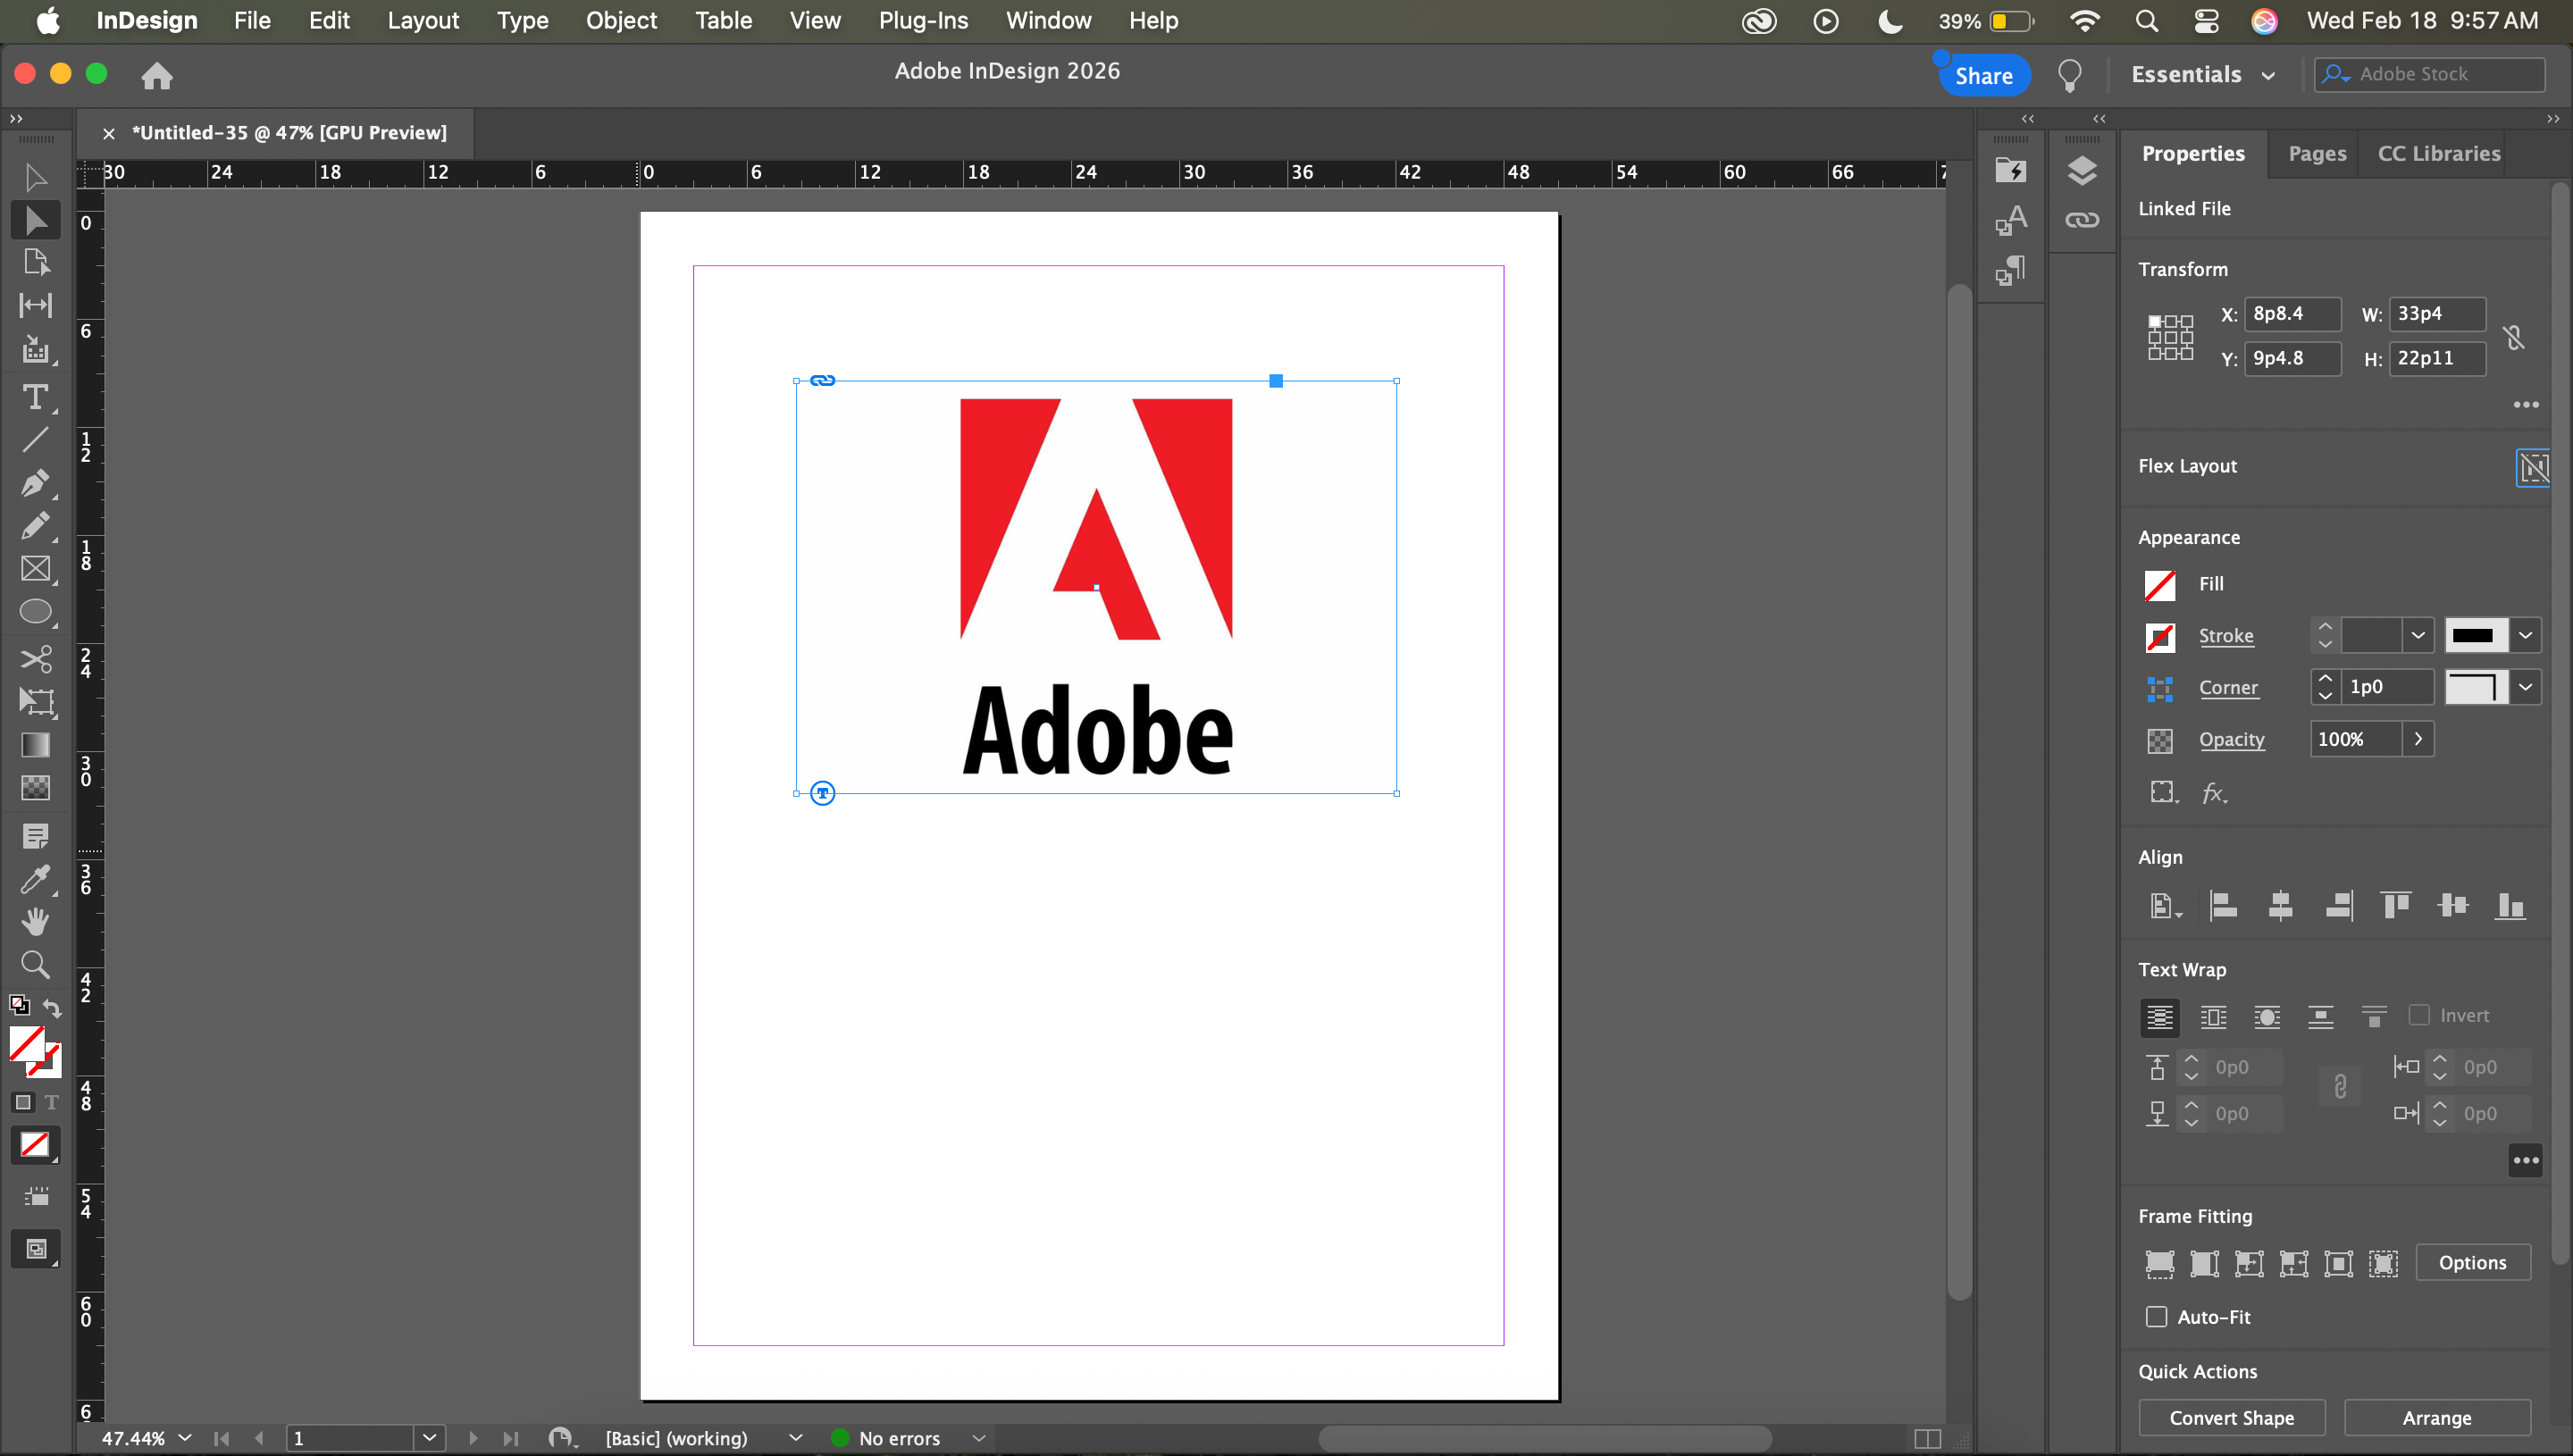Viewport: 2573px width, 1456px height.
Task: Switch to the Pages tab
Action: tap(2316, 154)
